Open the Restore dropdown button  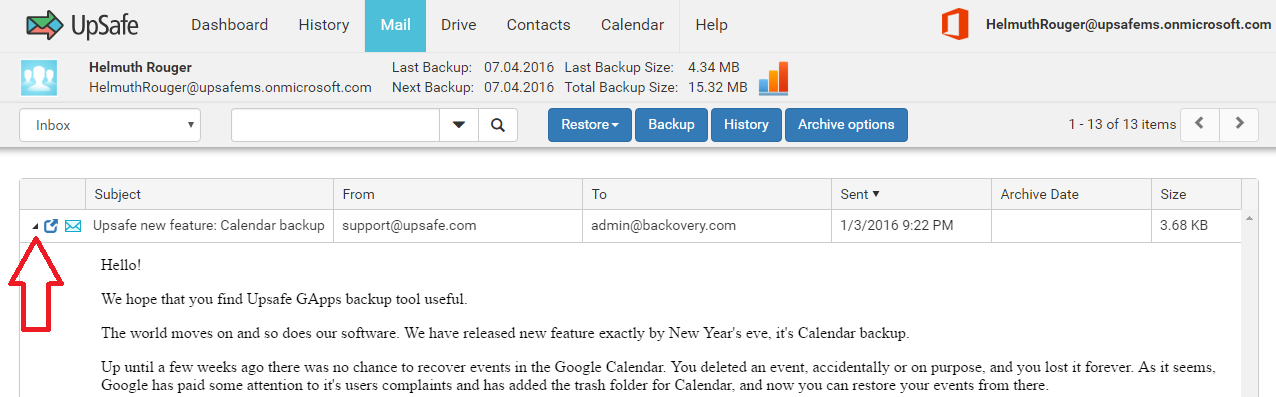[590, 125]
